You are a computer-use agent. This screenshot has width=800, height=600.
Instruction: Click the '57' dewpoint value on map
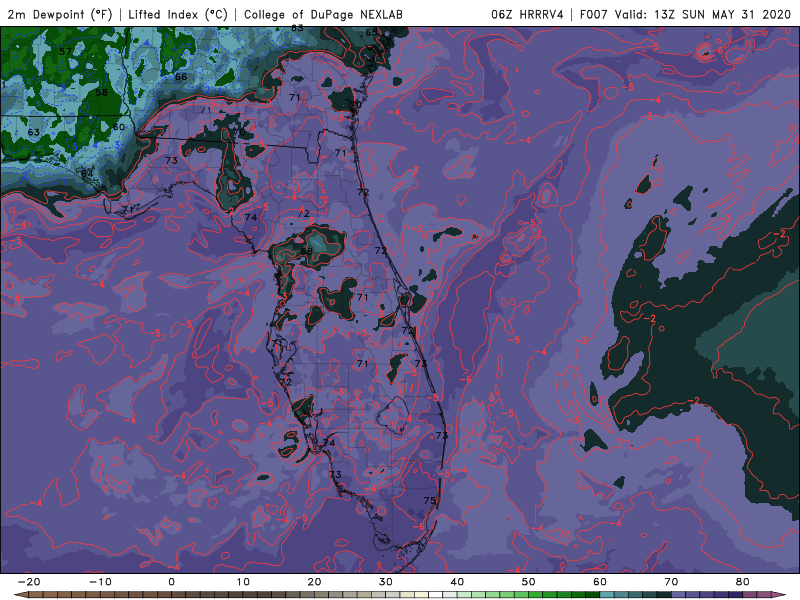click(x=65, y=52)
